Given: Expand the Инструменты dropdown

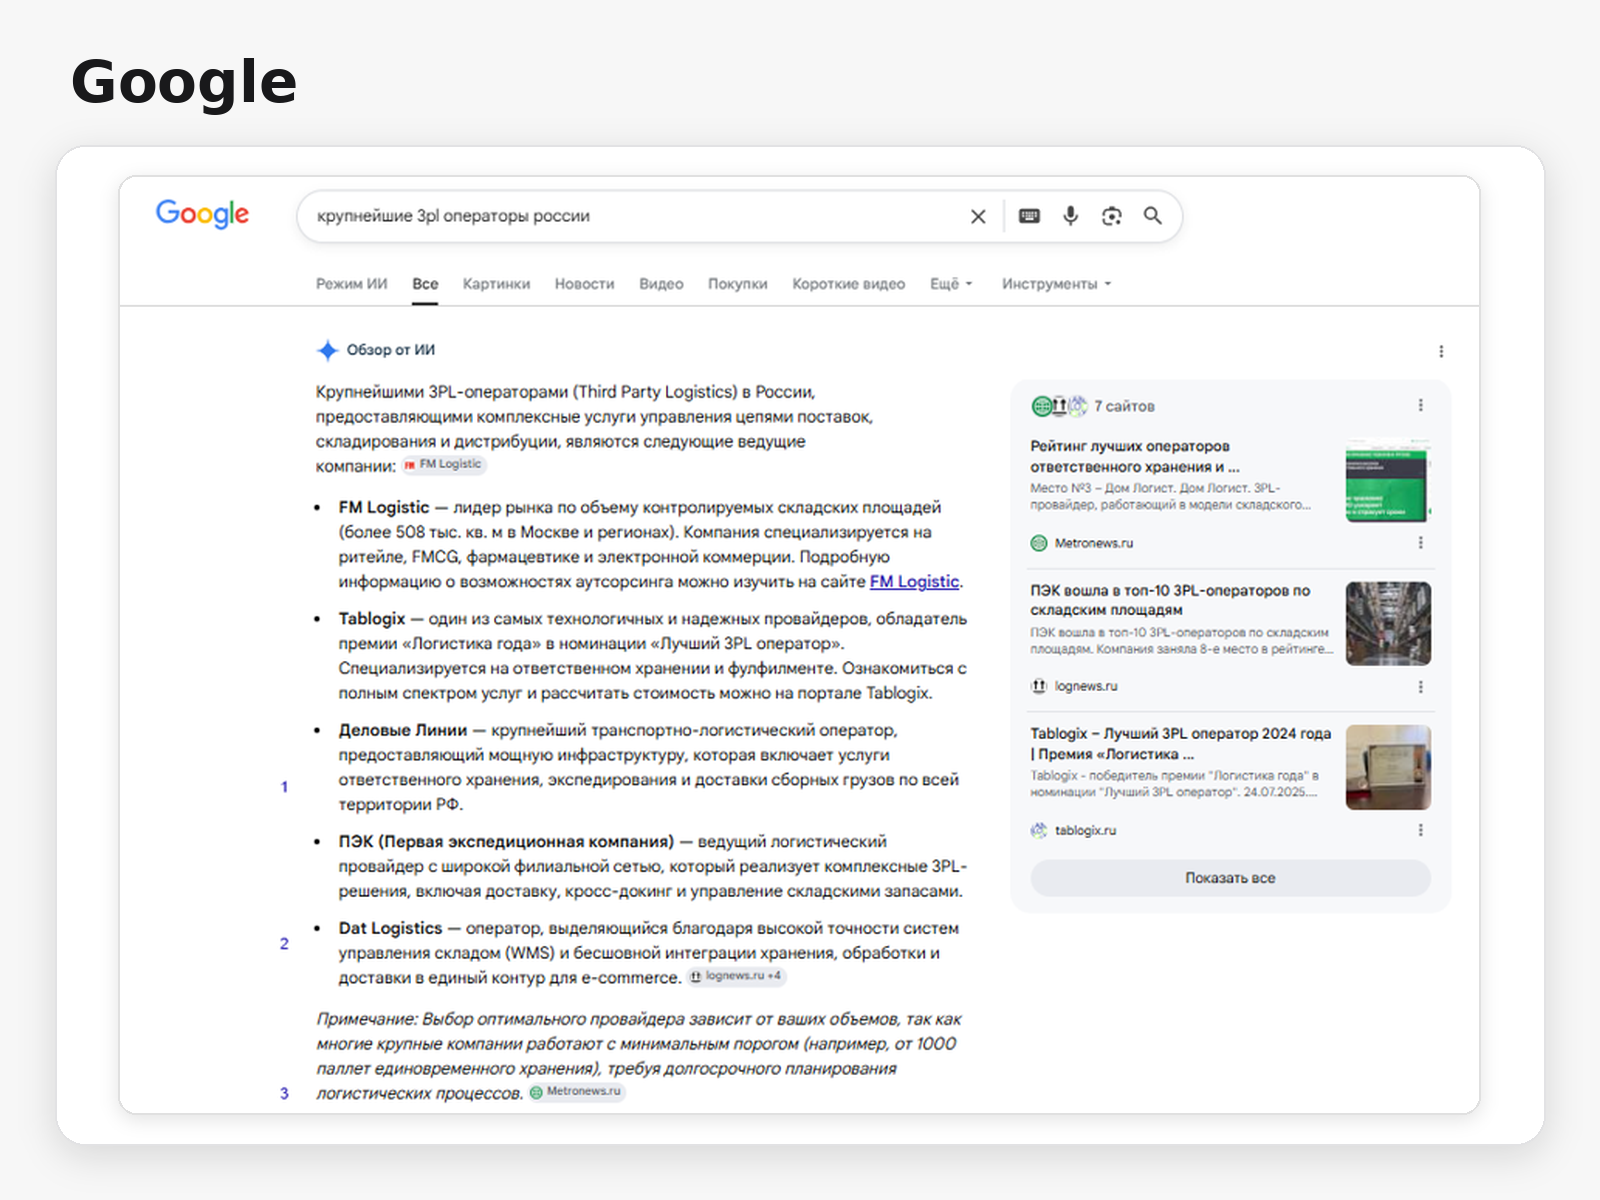Looking at the screenshot, I should [1057, 284].
